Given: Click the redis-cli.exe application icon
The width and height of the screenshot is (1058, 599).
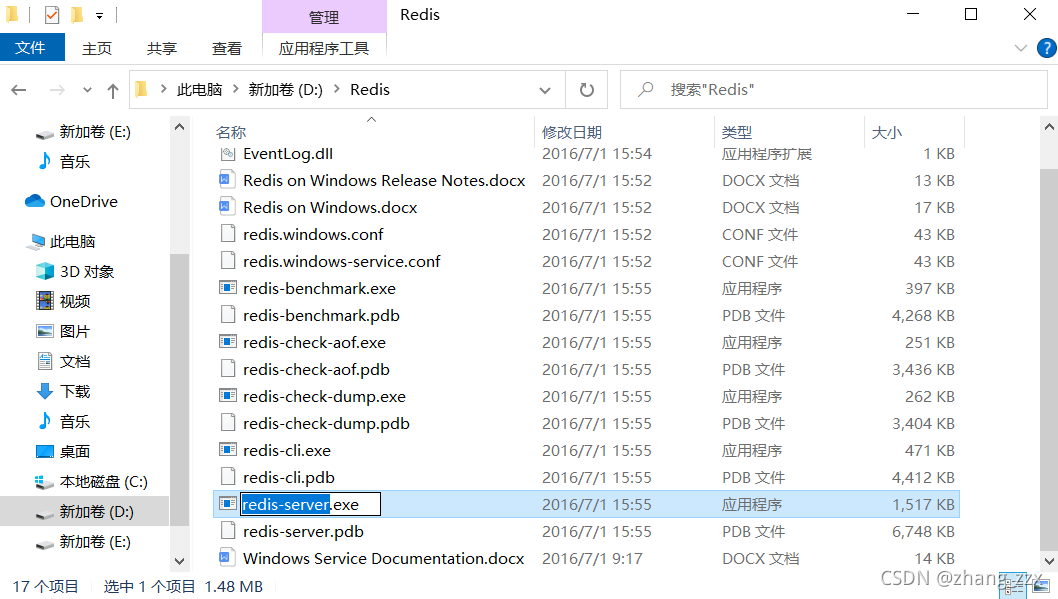Looking at the screenshot, I should 228,449.
